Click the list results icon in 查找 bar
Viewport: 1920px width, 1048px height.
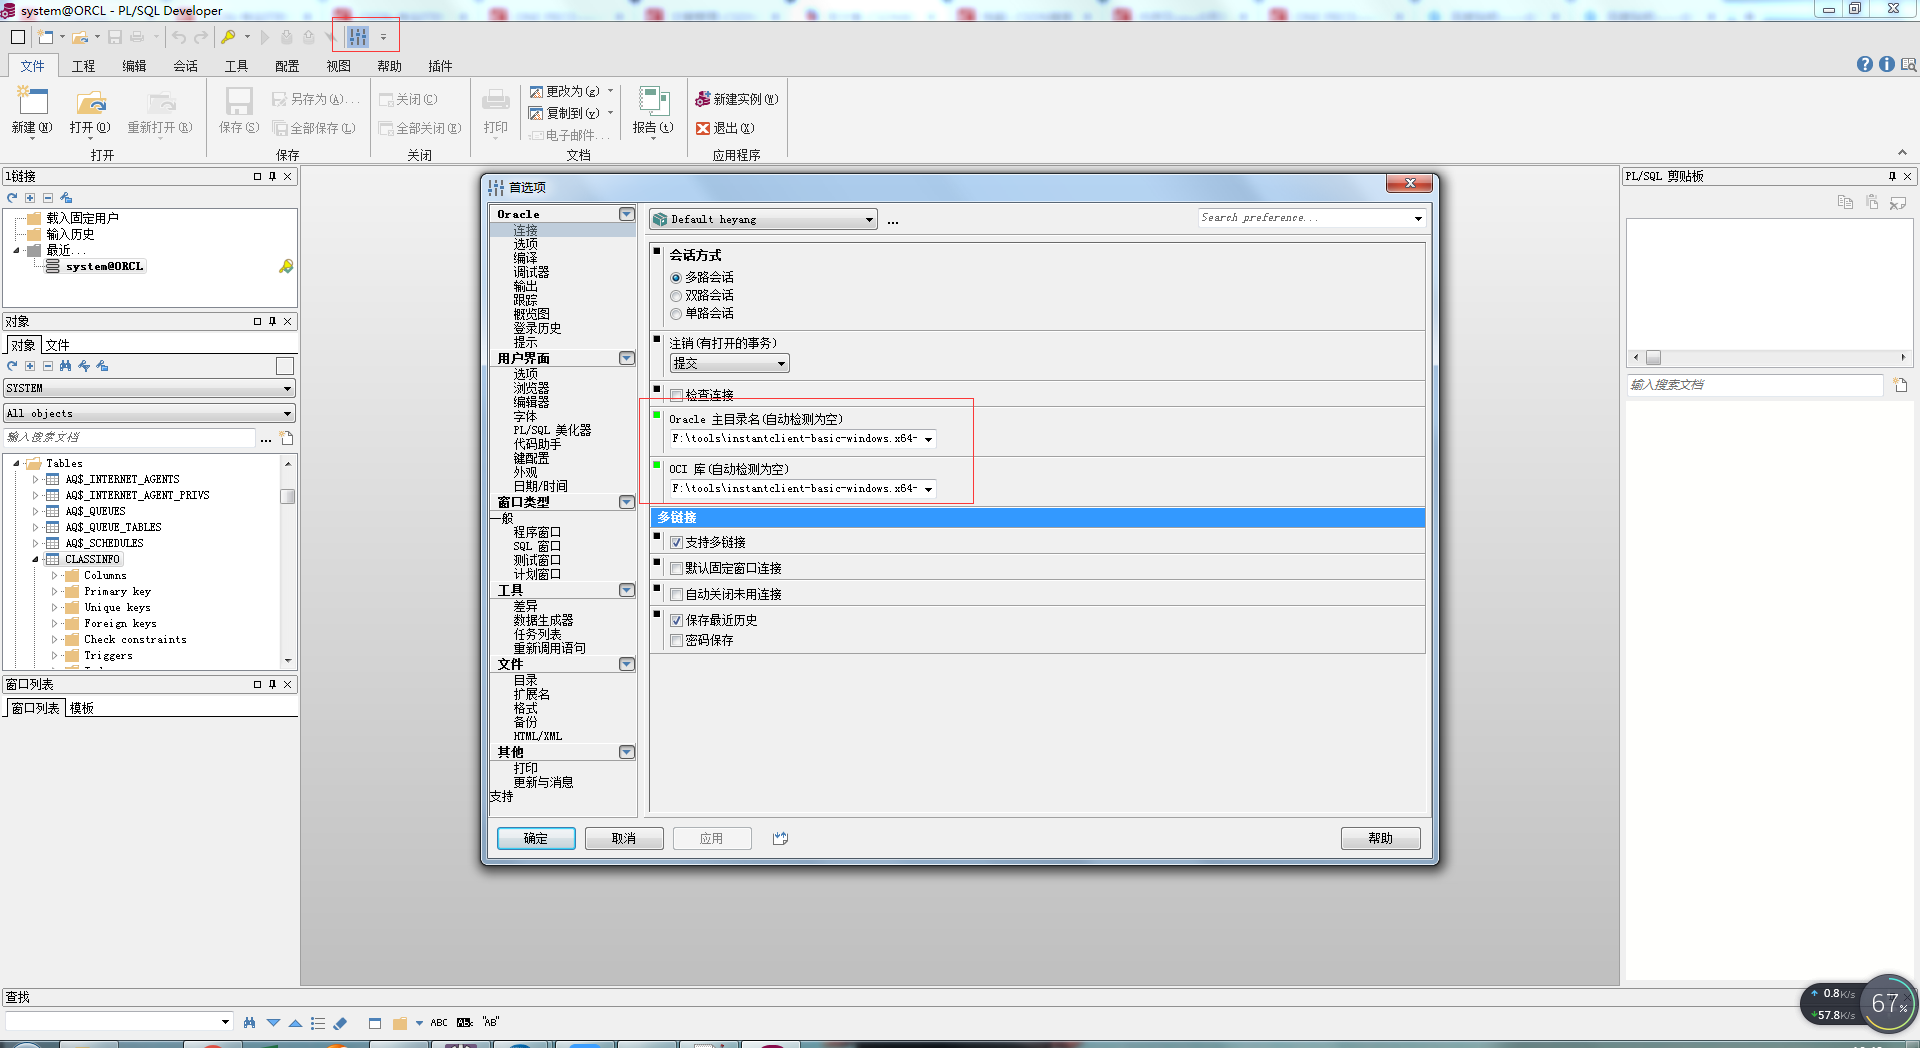pyautogui.click(x=318, y=1023)
